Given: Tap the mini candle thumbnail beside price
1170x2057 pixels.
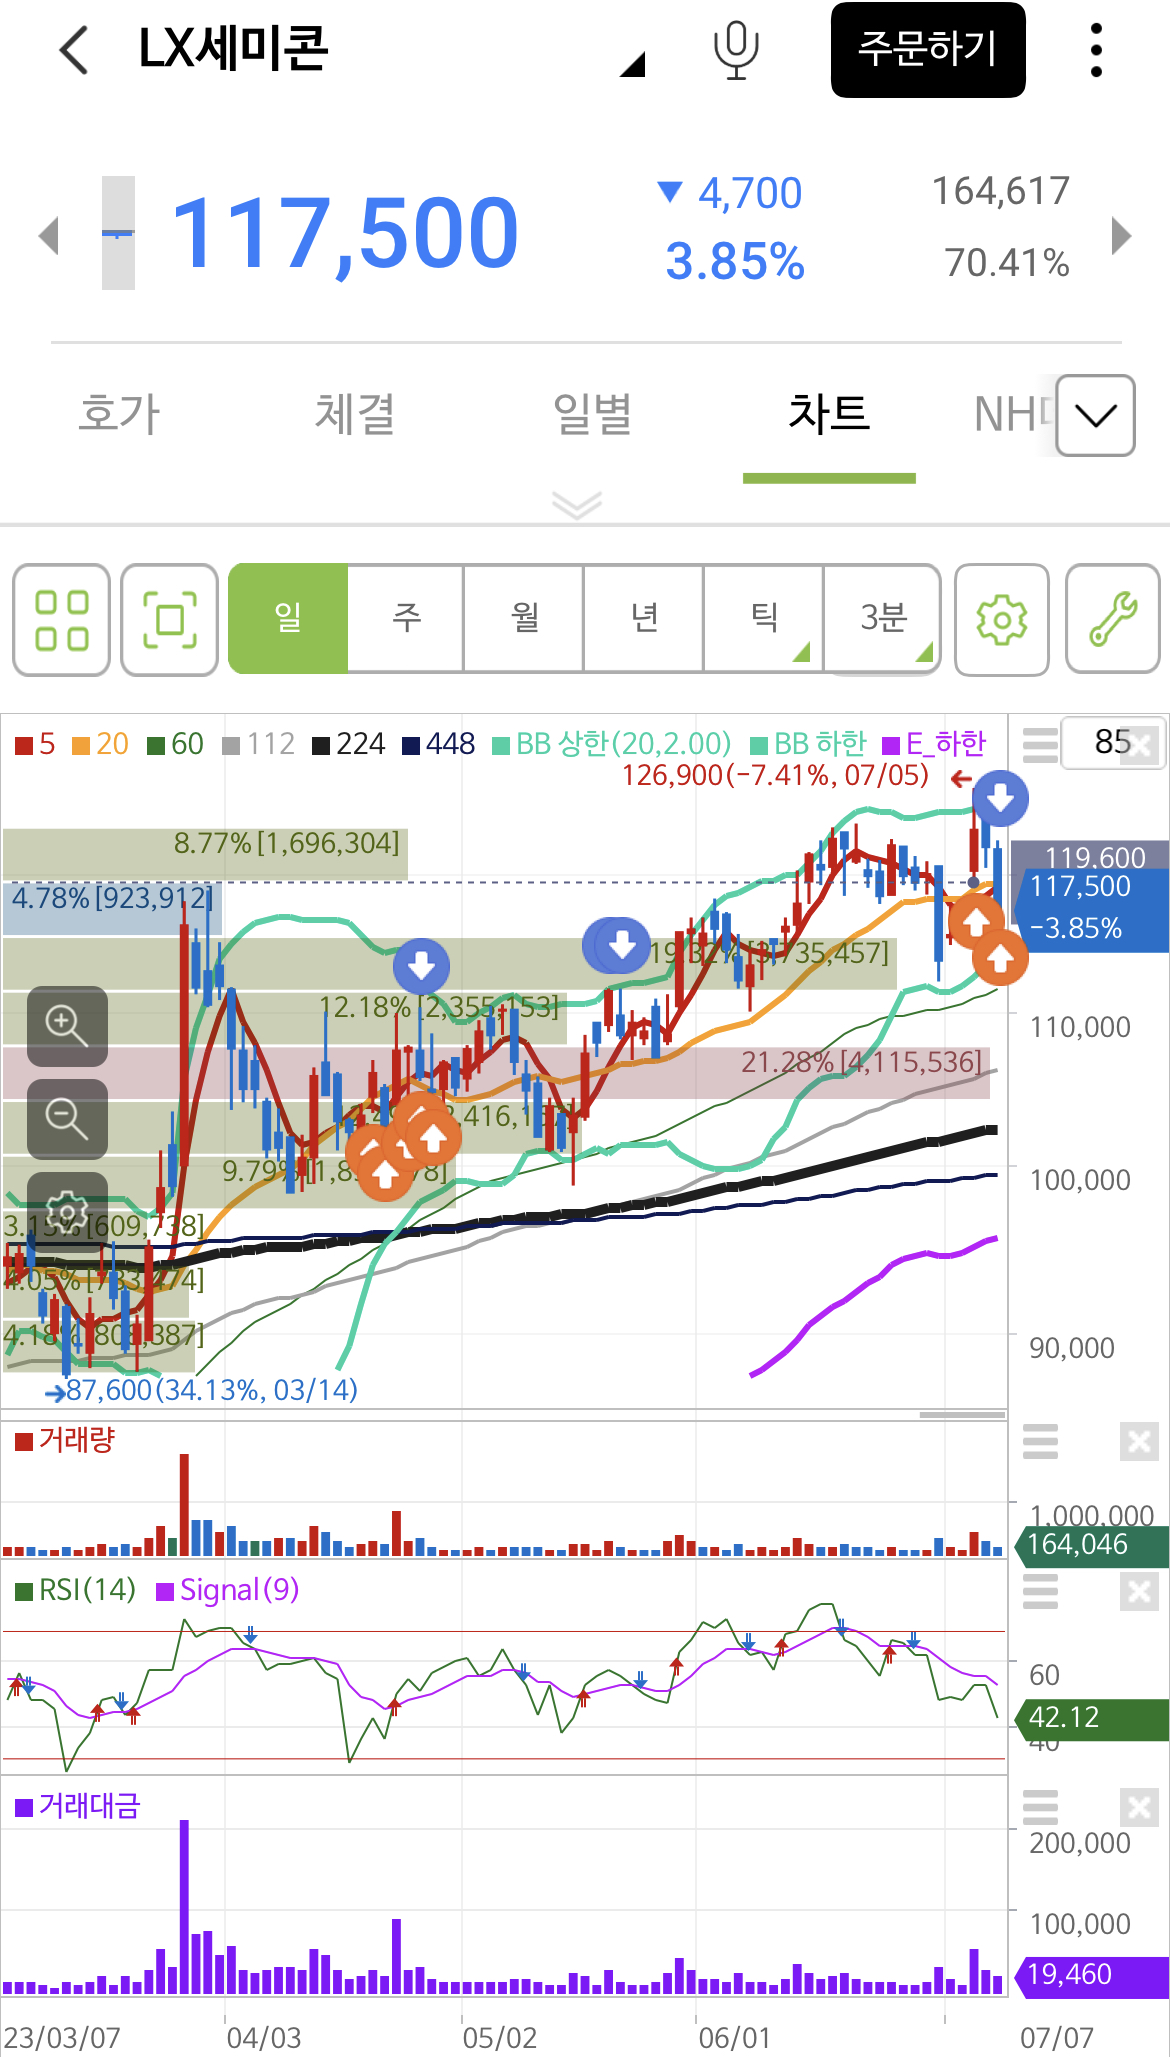Looking at the screenshot, I should pyautogui.click(x=118, y=233).
